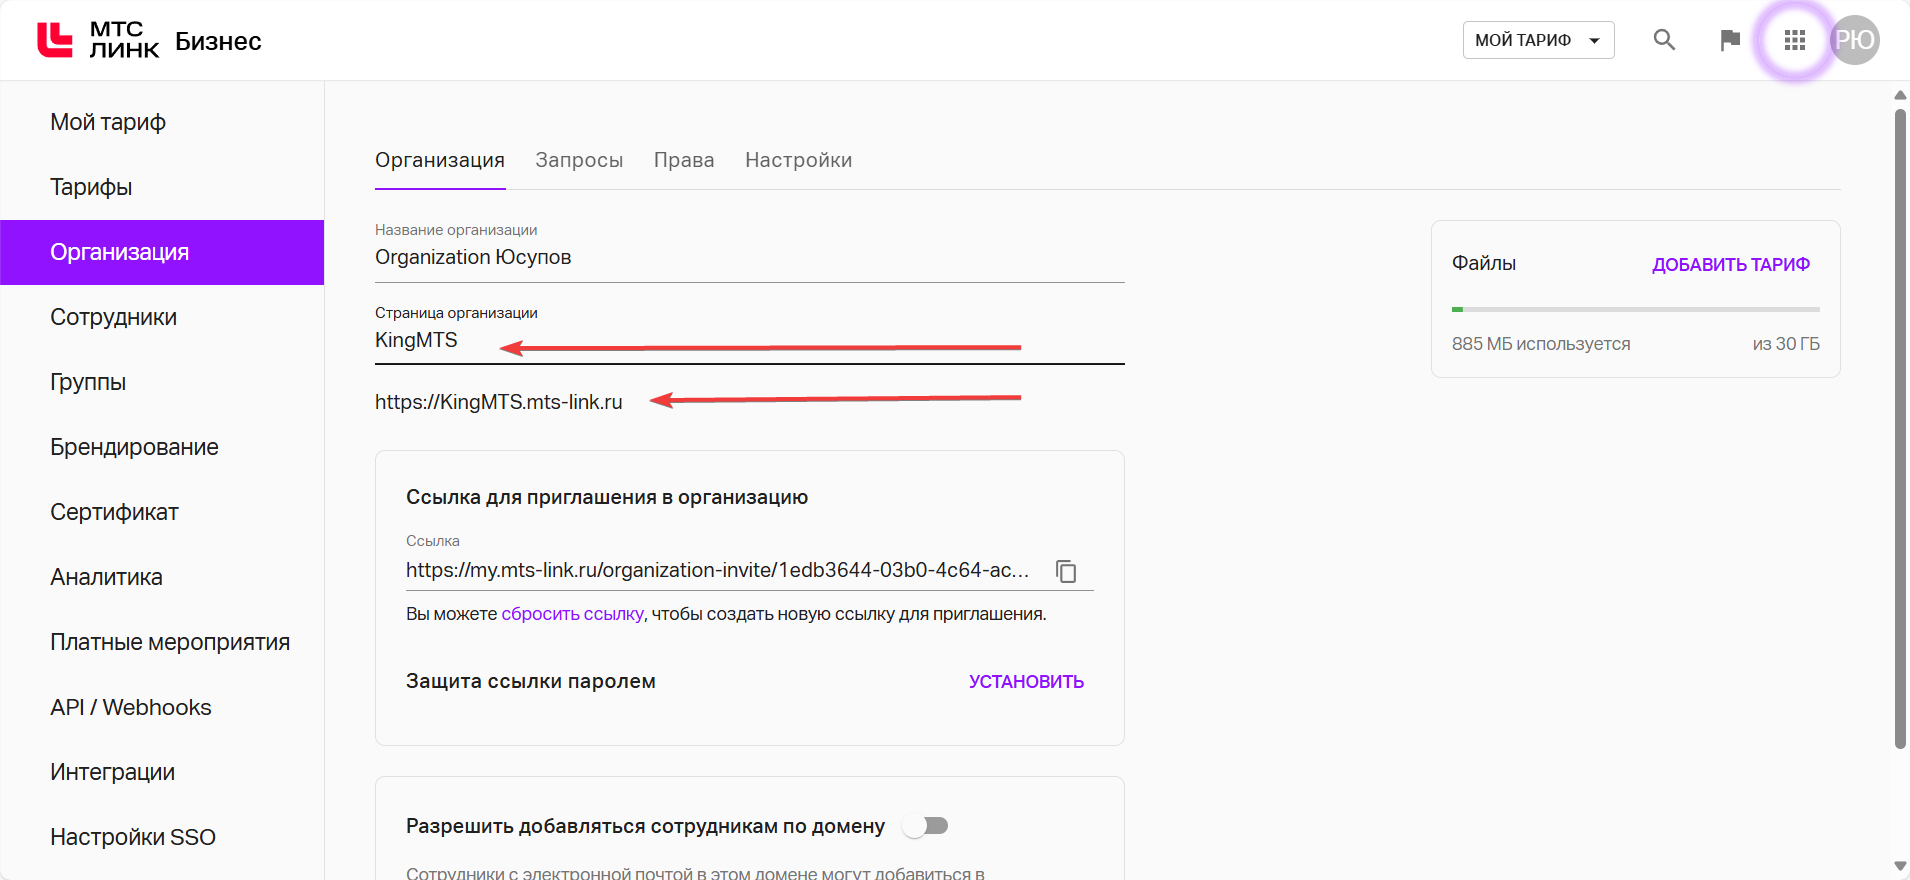Click the https://KingMTS.mts-link.ru address text

[499, 402]
